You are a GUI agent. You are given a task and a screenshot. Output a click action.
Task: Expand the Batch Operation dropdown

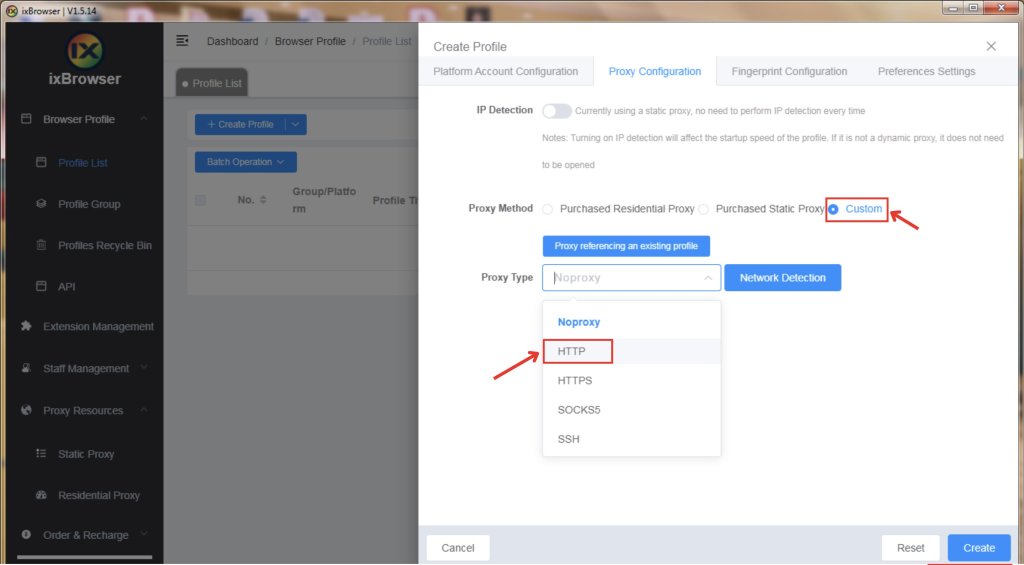tap(245, 162)
